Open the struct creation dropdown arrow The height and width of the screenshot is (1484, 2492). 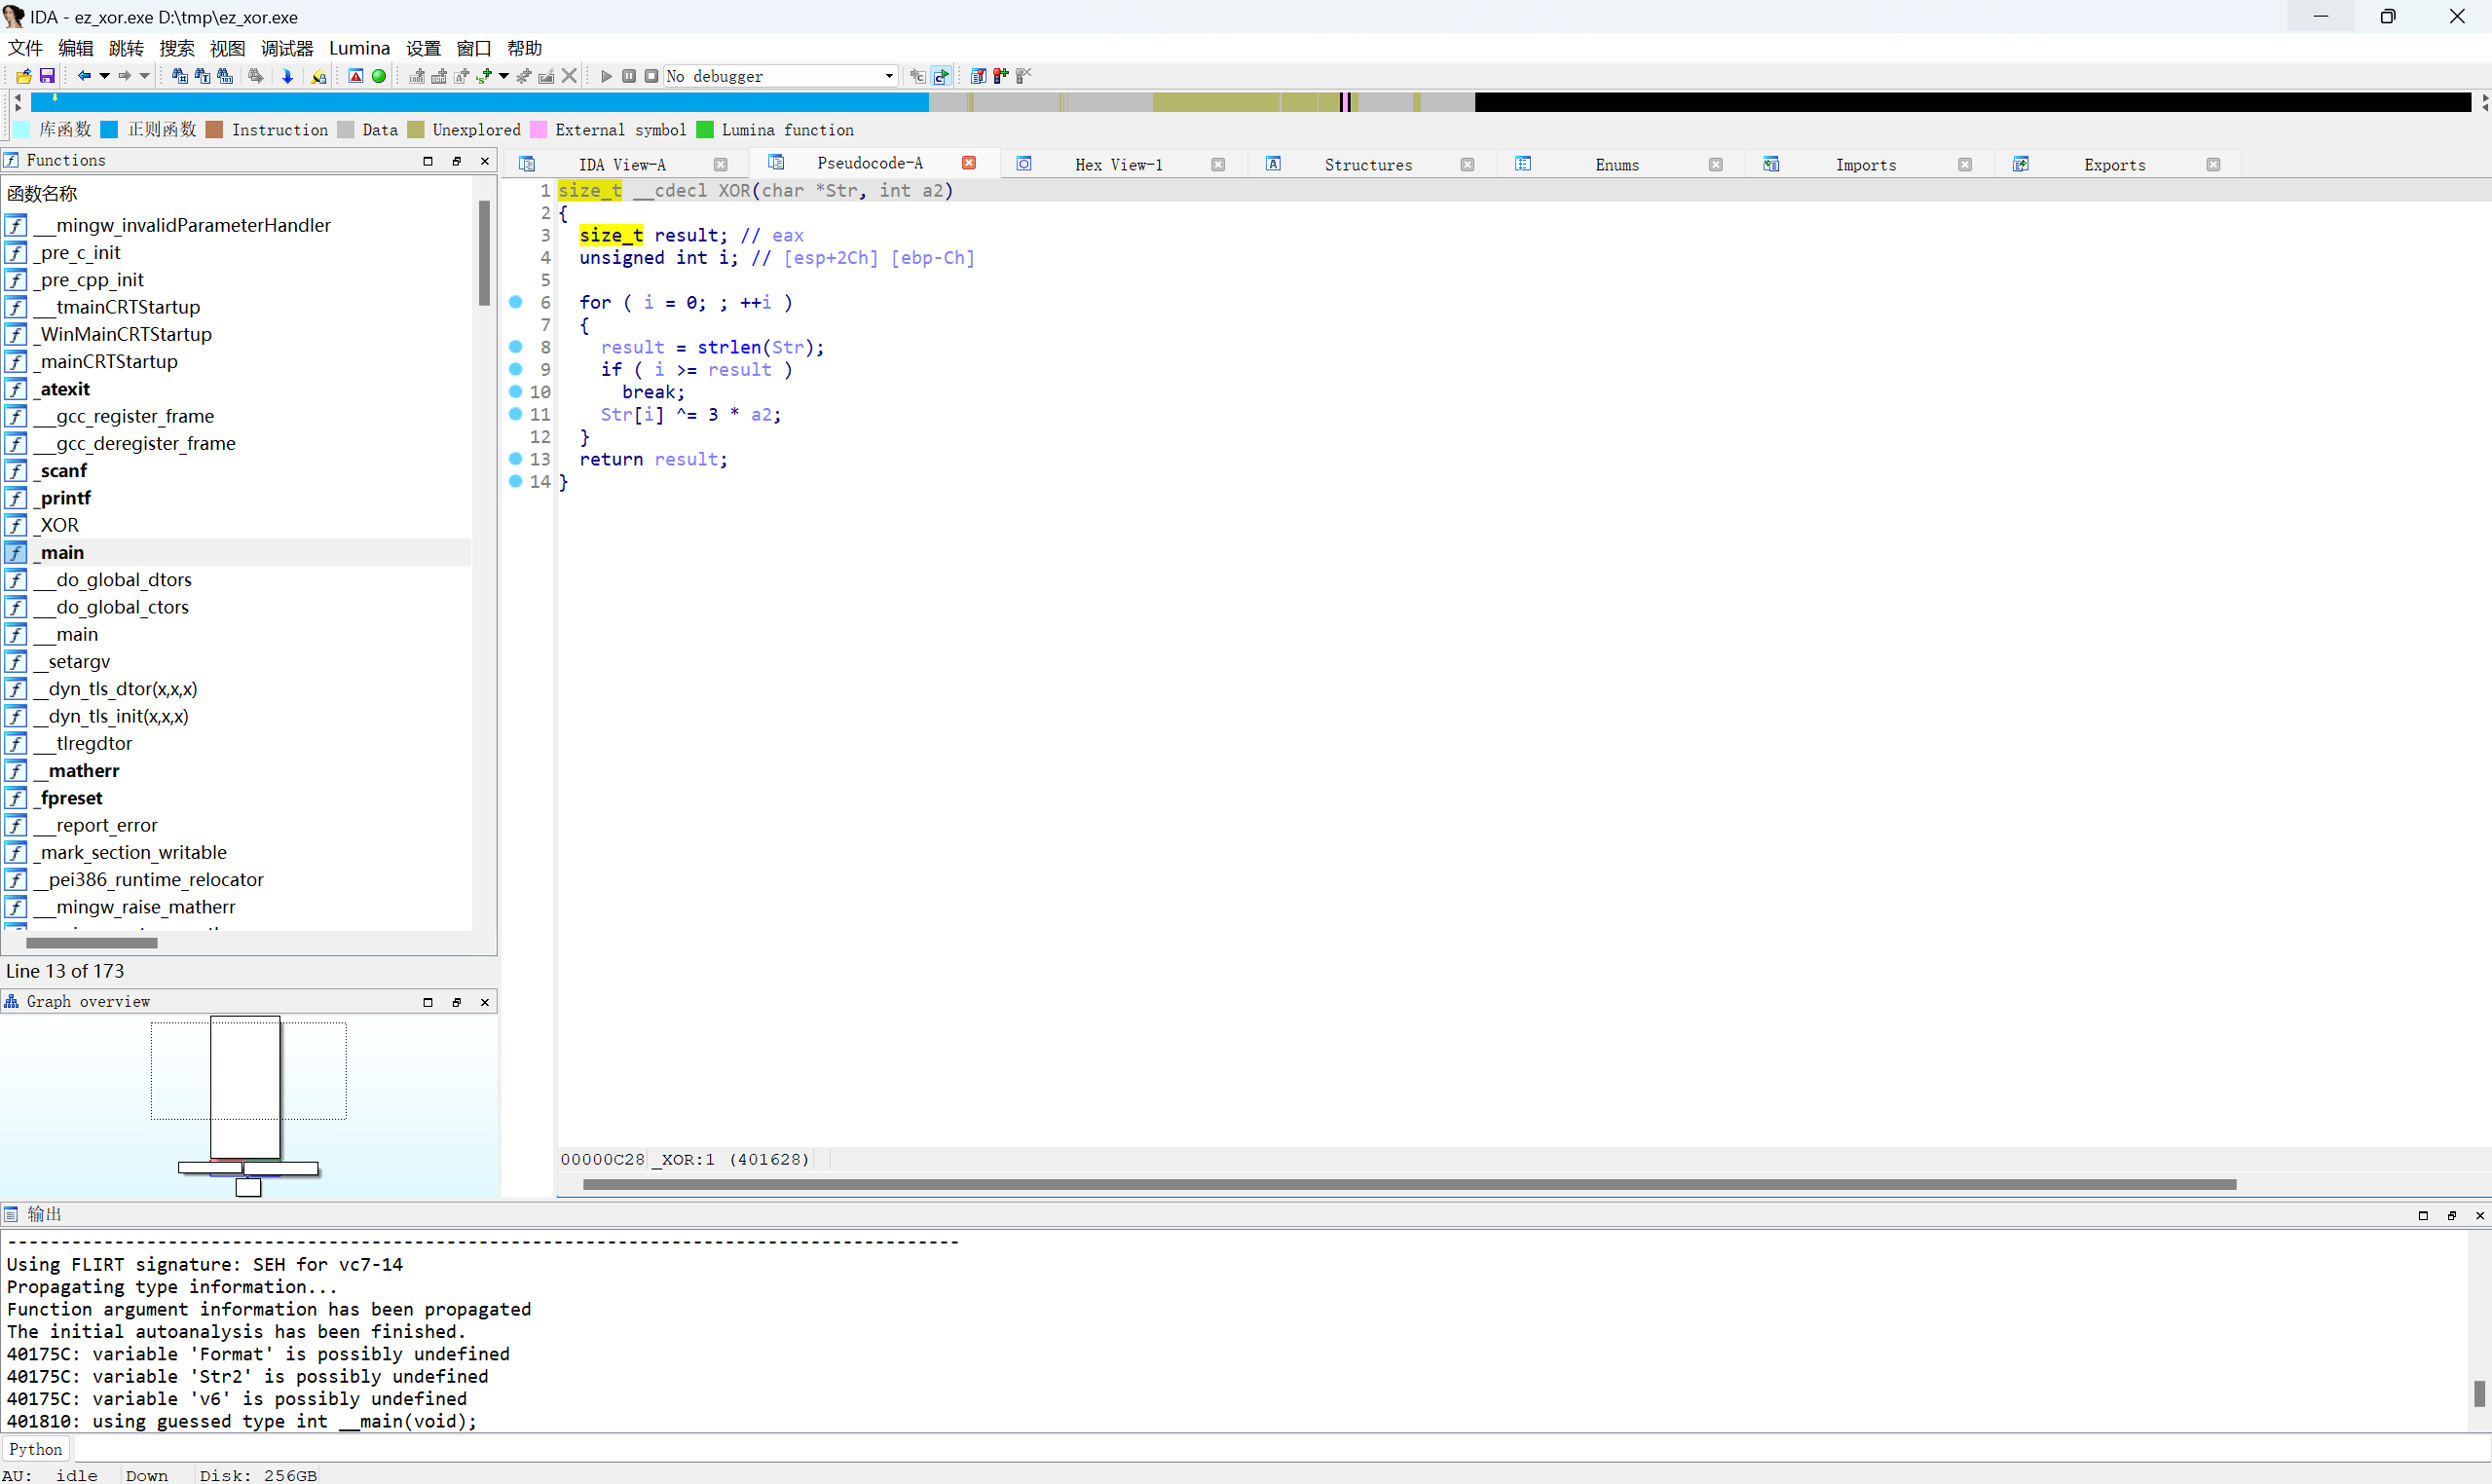[504, 76]
